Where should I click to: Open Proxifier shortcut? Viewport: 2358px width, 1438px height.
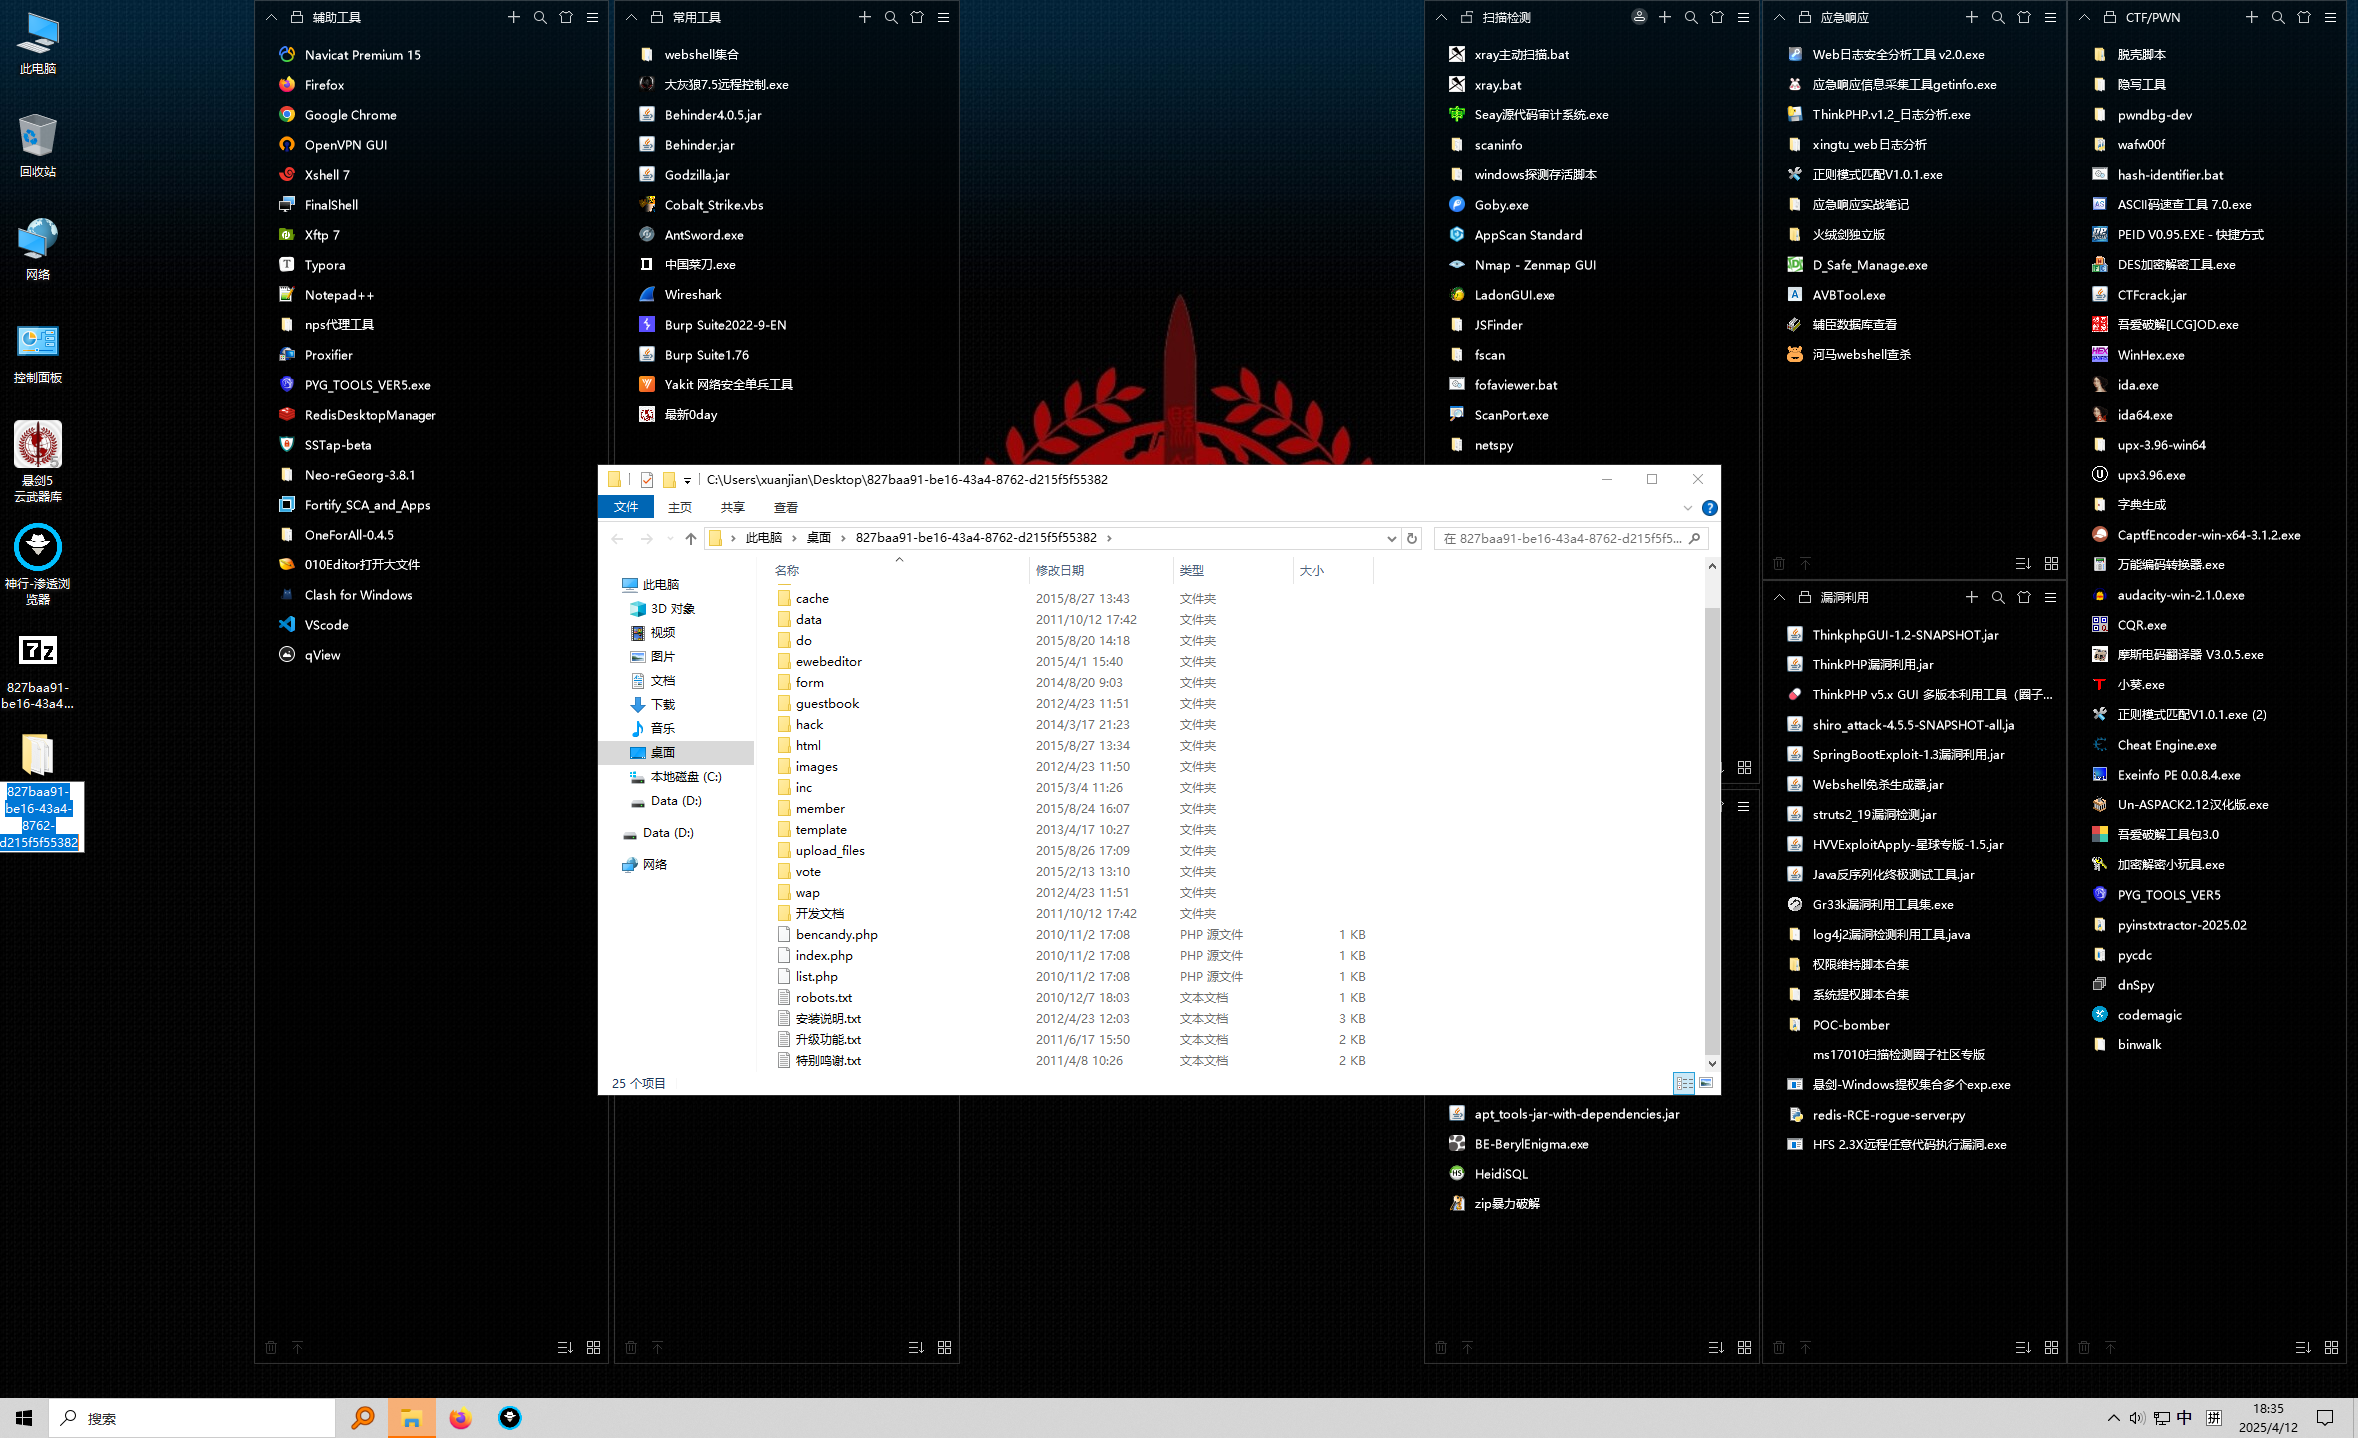[316, 355]
